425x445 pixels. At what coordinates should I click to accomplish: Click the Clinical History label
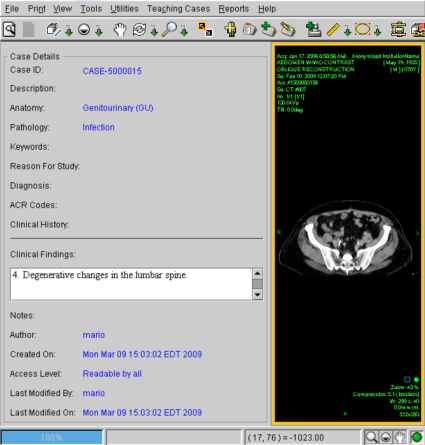tap(39, 225)
